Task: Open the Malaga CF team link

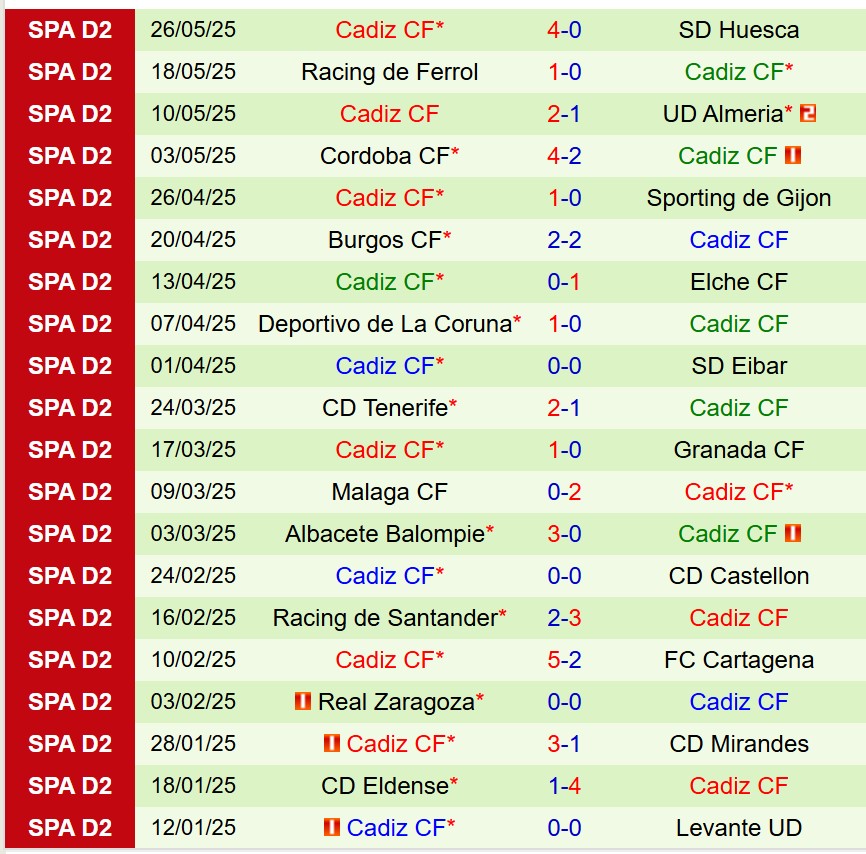Action: tap(389, 492)
